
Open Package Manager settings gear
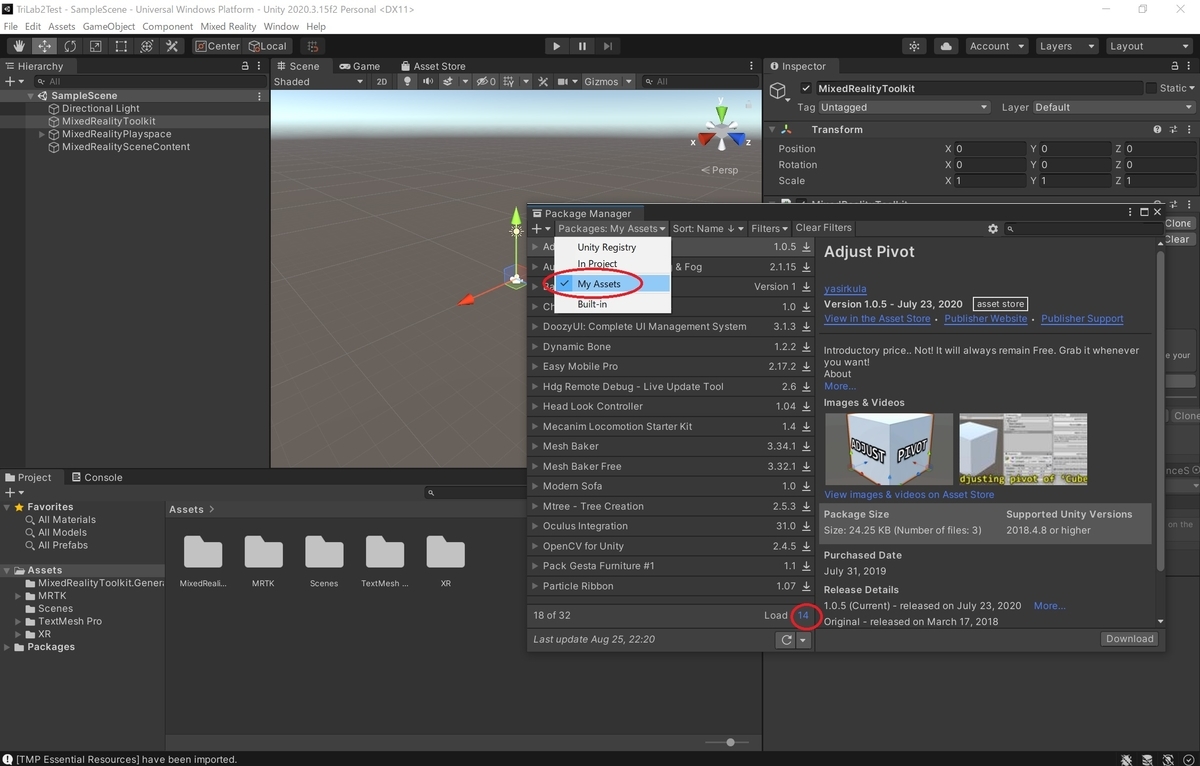pos(993,229)
